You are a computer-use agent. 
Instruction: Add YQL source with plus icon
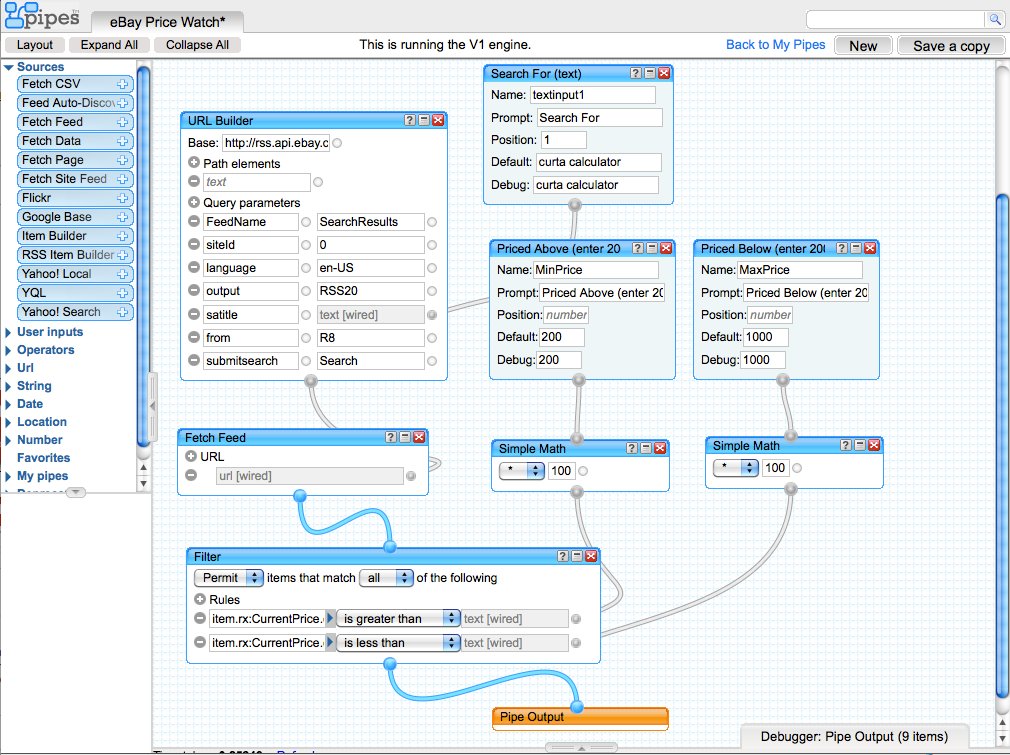122,293
